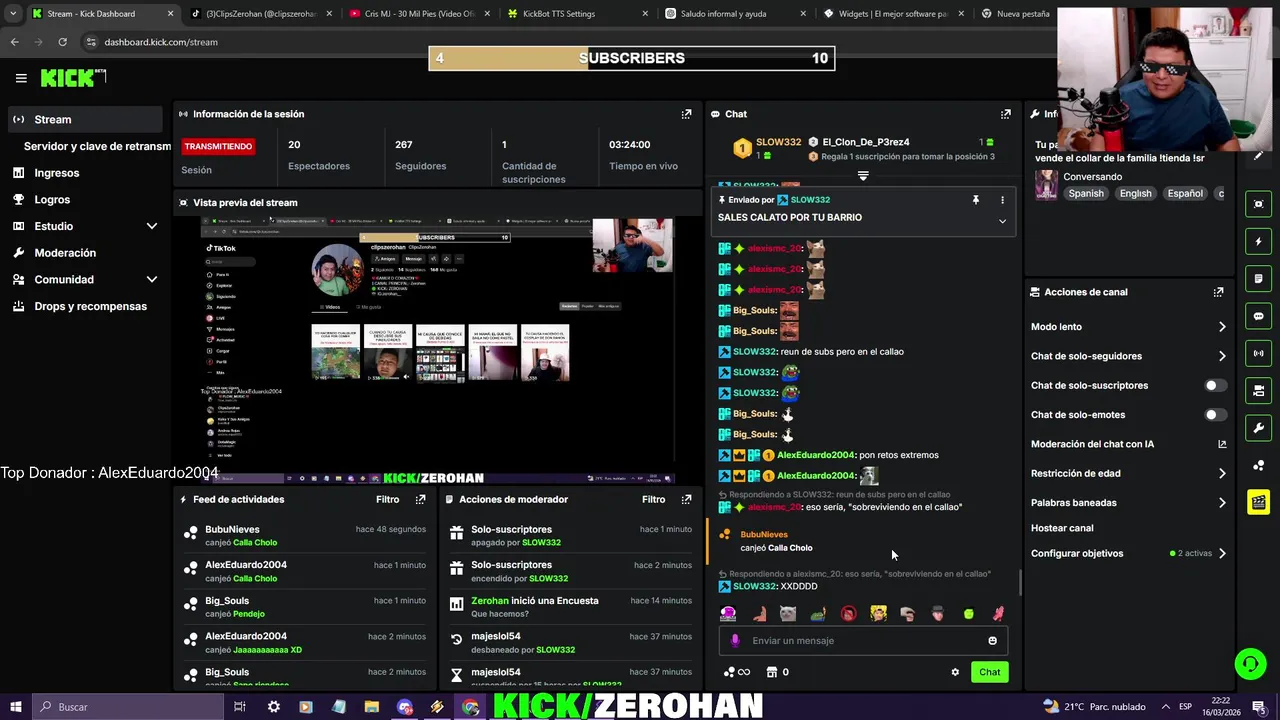Viewport: 1280px width, 720px height.
Task: Click the purple microphone icon in the chat input
Action: [x=735, y=641]
